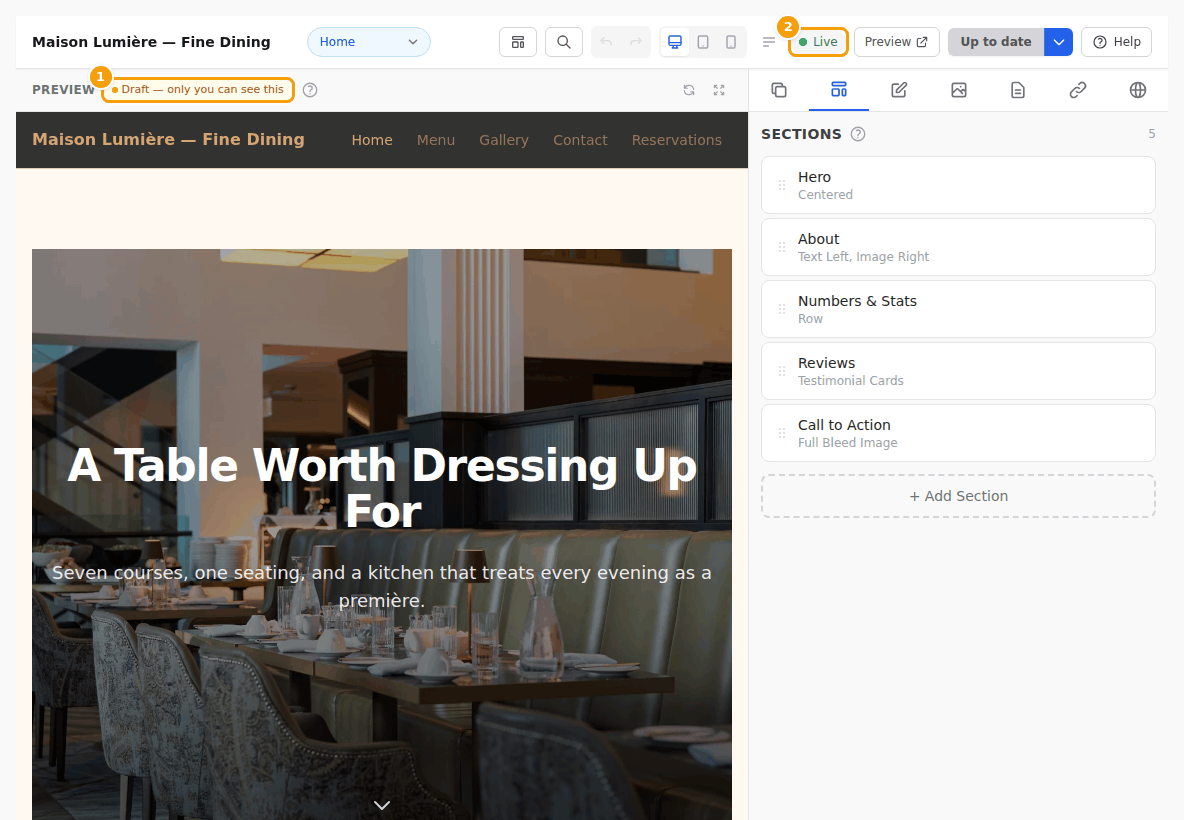Click the Menu link in the site navigation

[x=436, y=140]
